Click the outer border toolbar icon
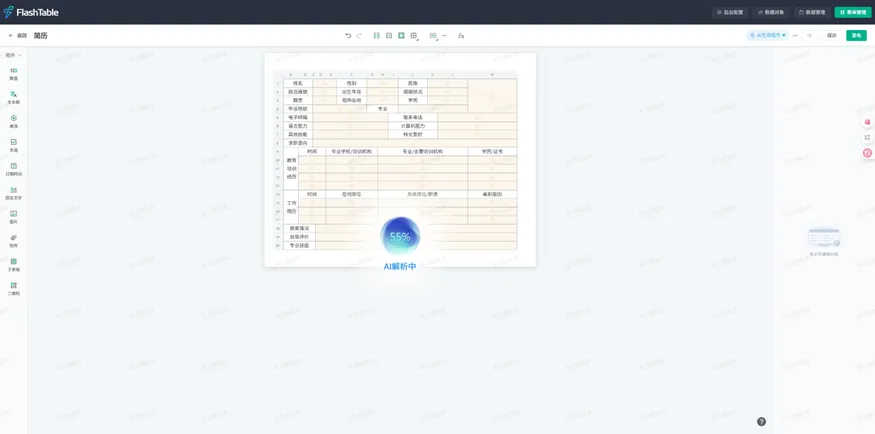 click(401, 36)
